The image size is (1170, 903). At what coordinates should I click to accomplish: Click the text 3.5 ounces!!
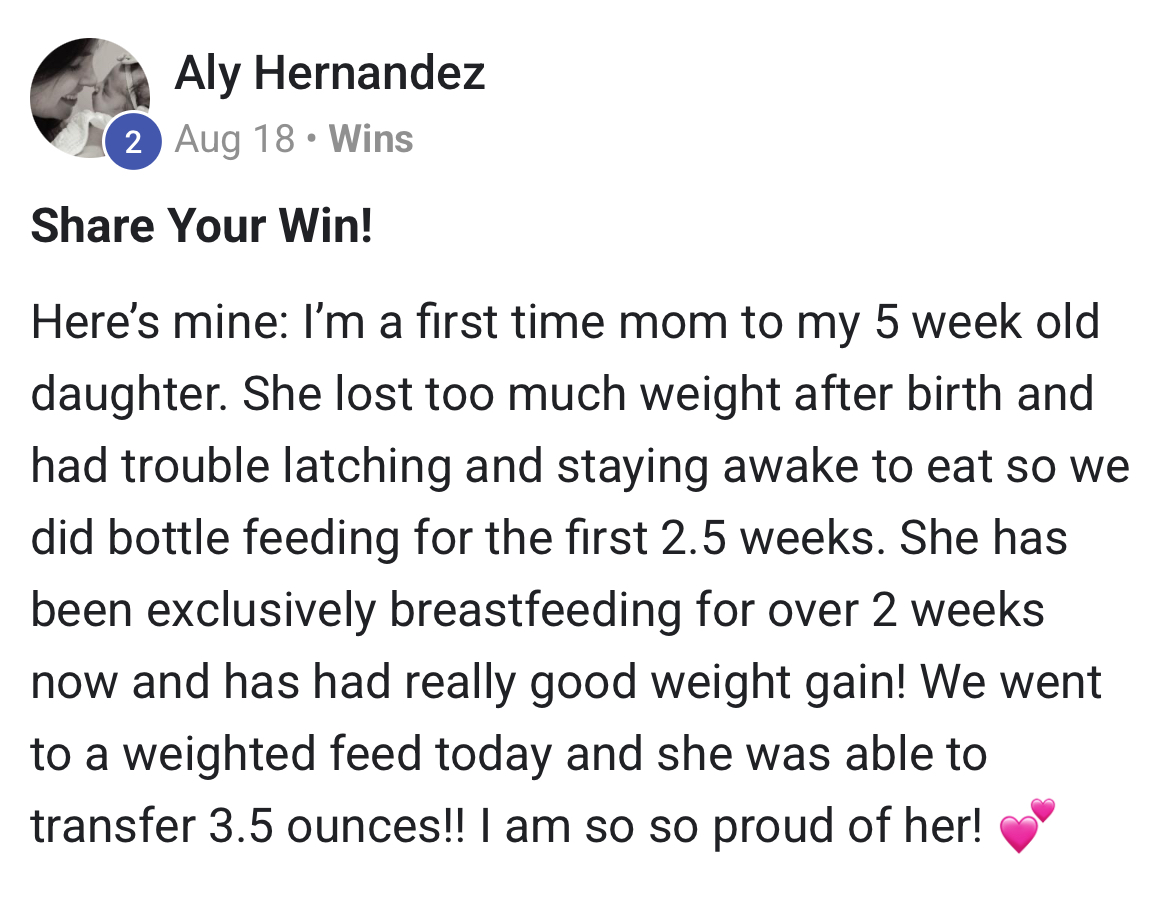point(336,827)
